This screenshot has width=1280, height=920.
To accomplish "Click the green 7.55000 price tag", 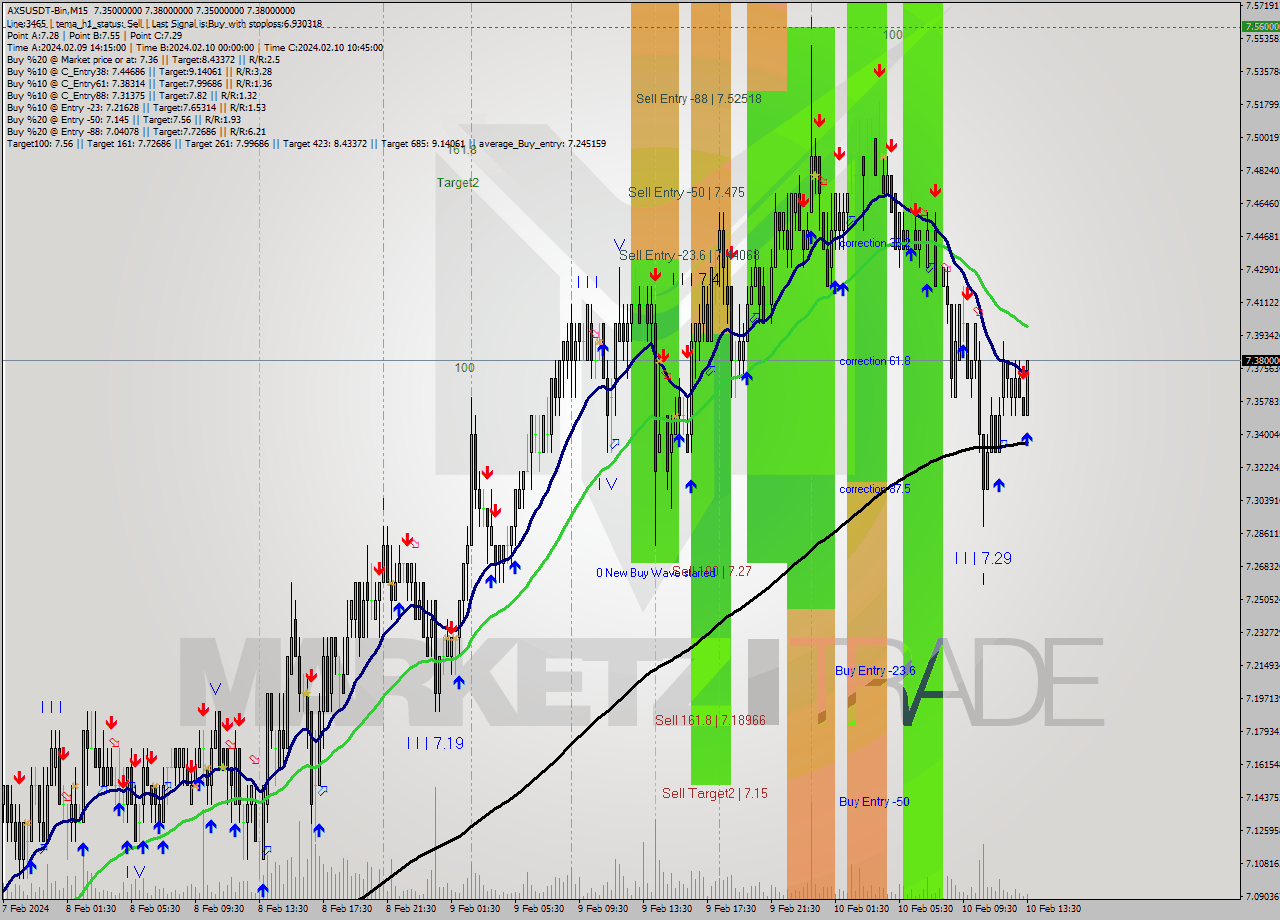I will pyautogui.click(x=1260, y=27).
